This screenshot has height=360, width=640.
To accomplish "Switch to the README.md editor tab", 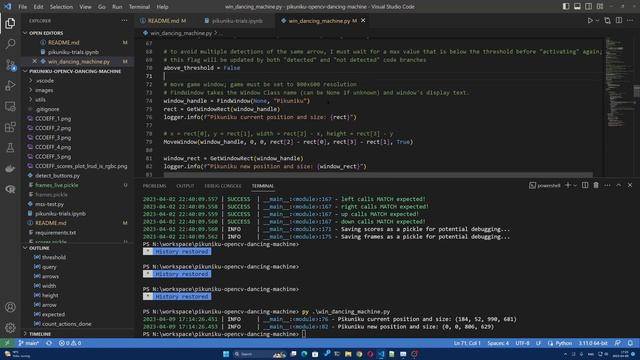I will coord(163,20).
